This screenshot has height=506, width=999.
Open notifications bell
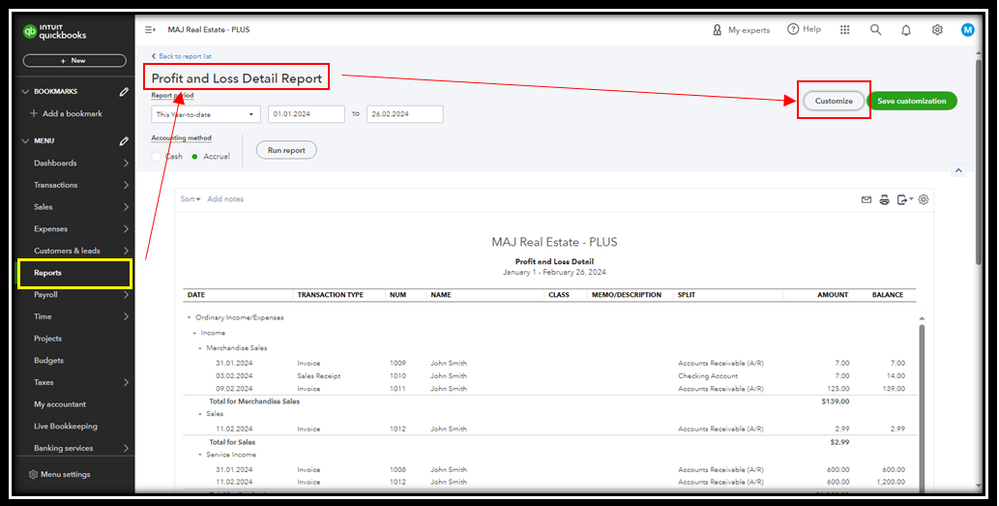[x=906, y=30]
